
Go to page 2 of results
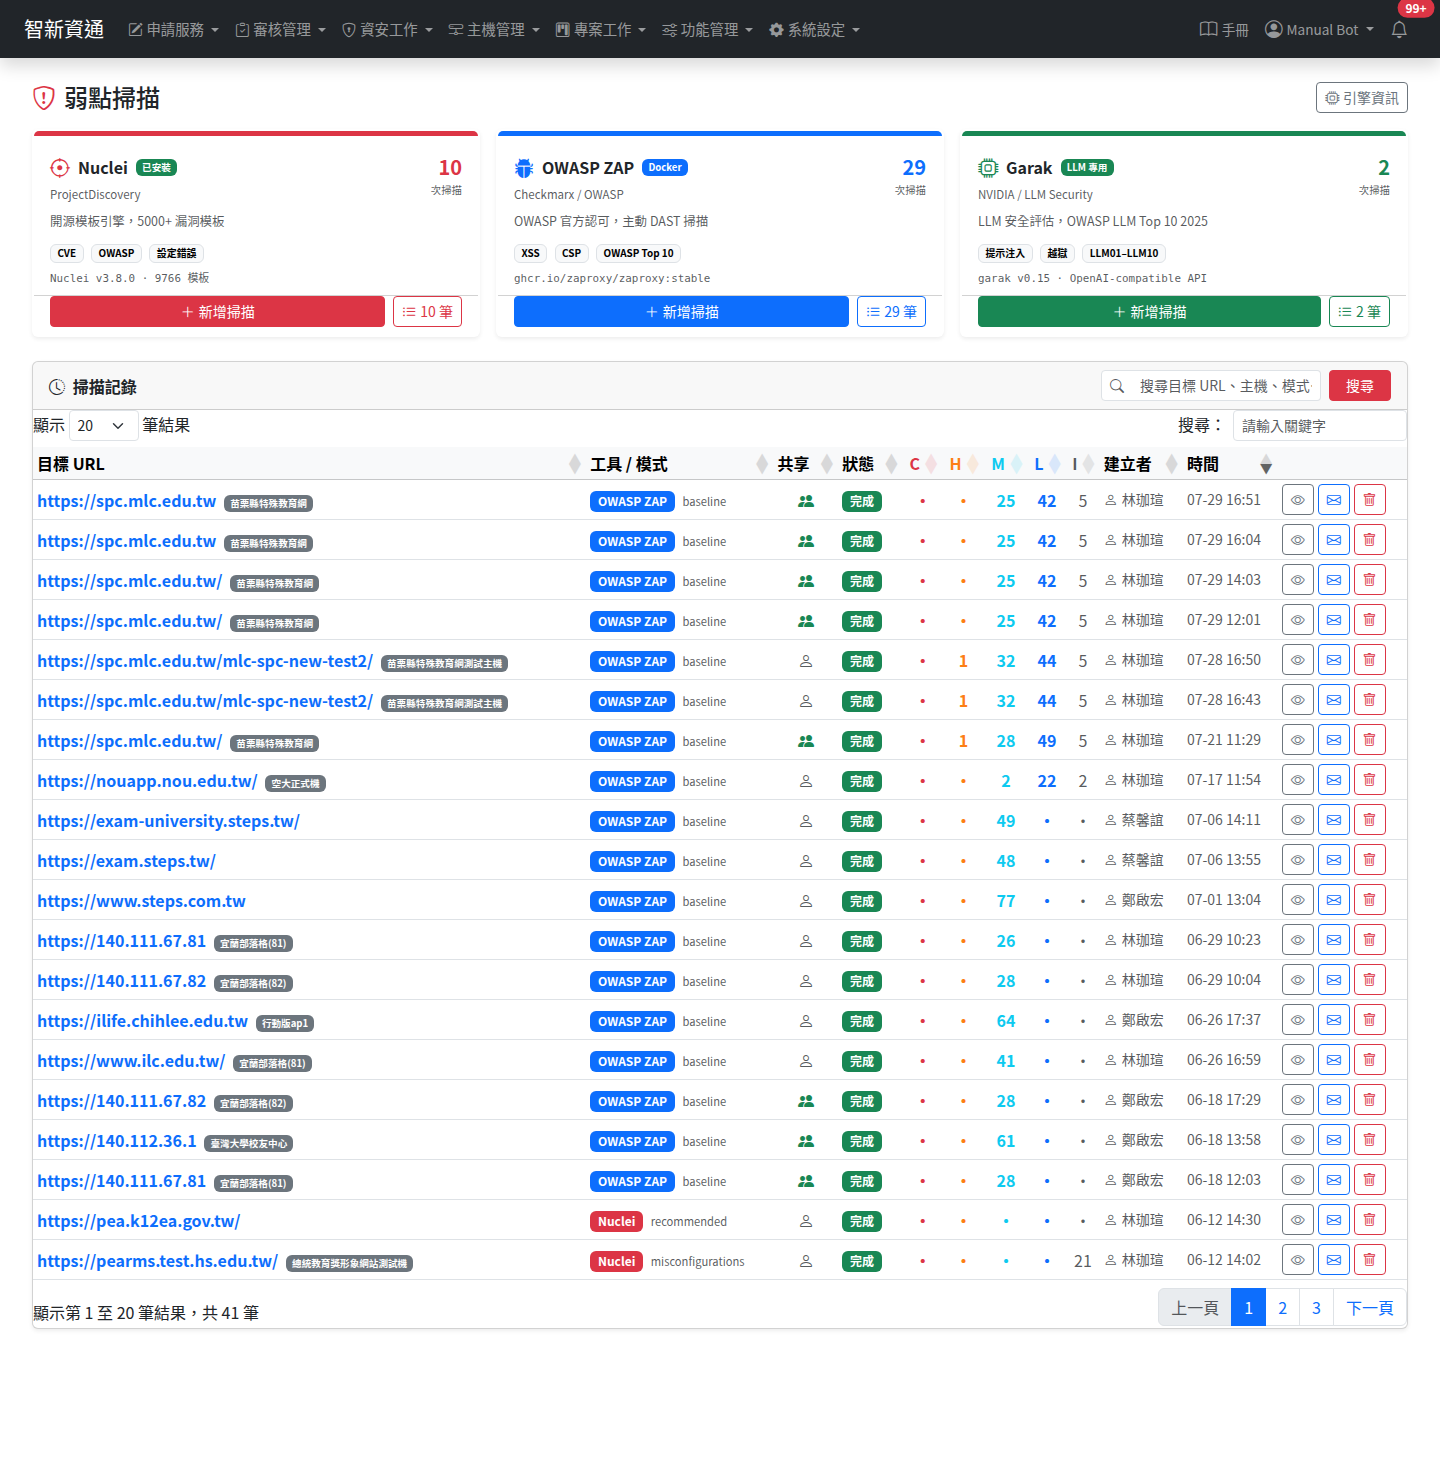coord(1282,1308)
